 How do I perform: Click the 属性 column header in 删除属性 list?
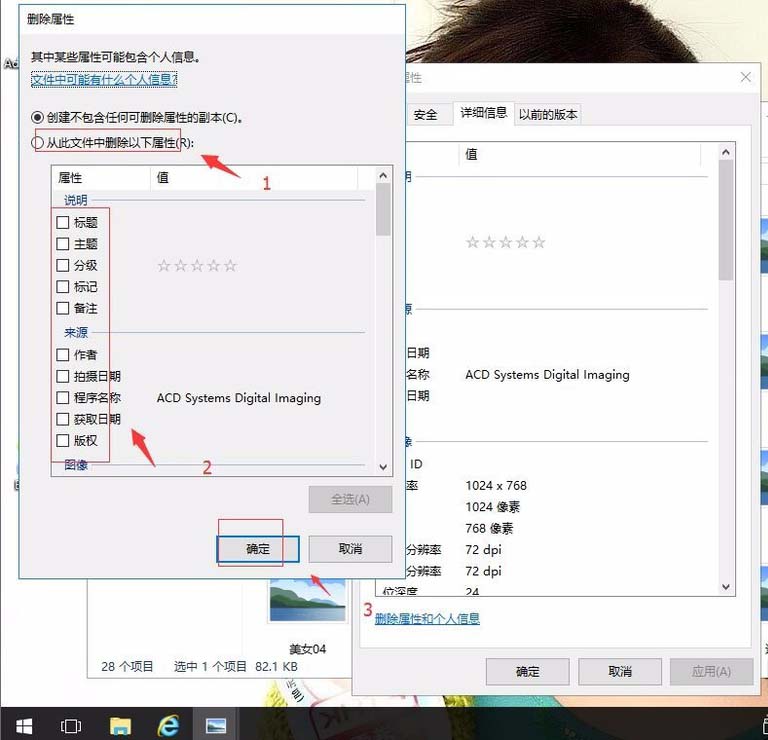tap(101, 177)
